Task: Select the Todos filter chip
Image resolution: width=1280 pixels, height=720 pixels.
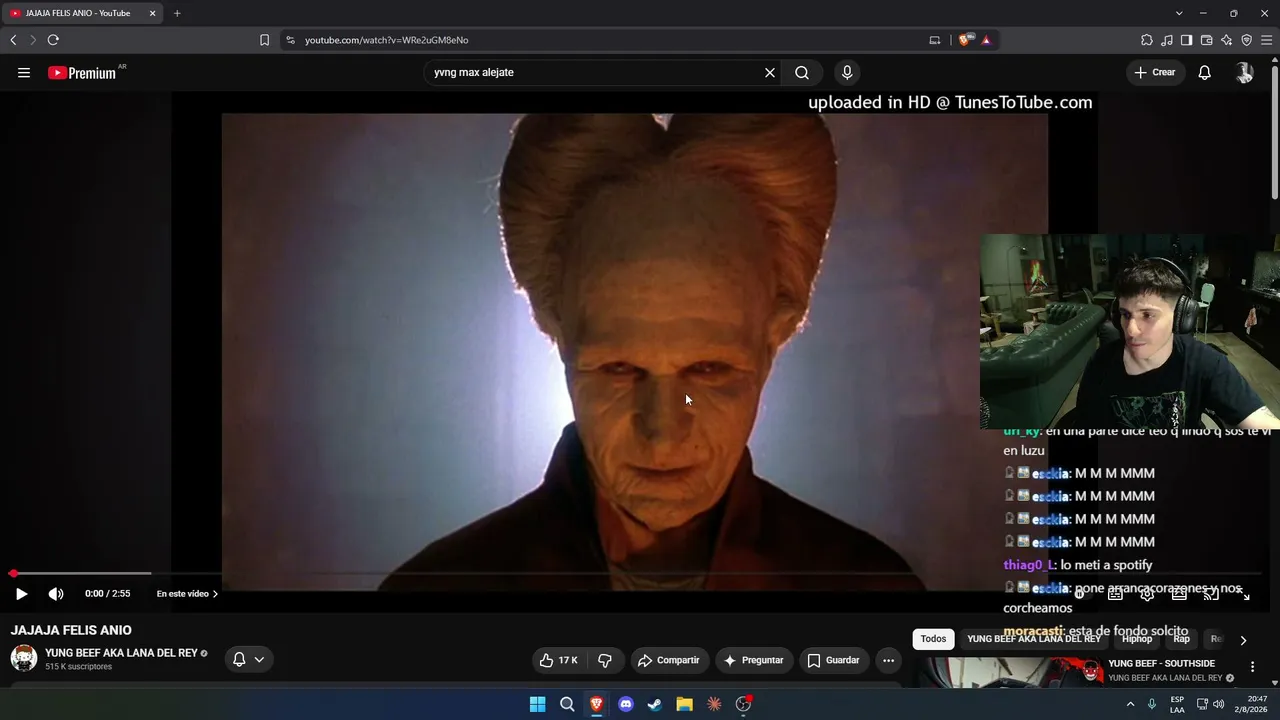Action: pyautogui.click(x=933, y=639)
